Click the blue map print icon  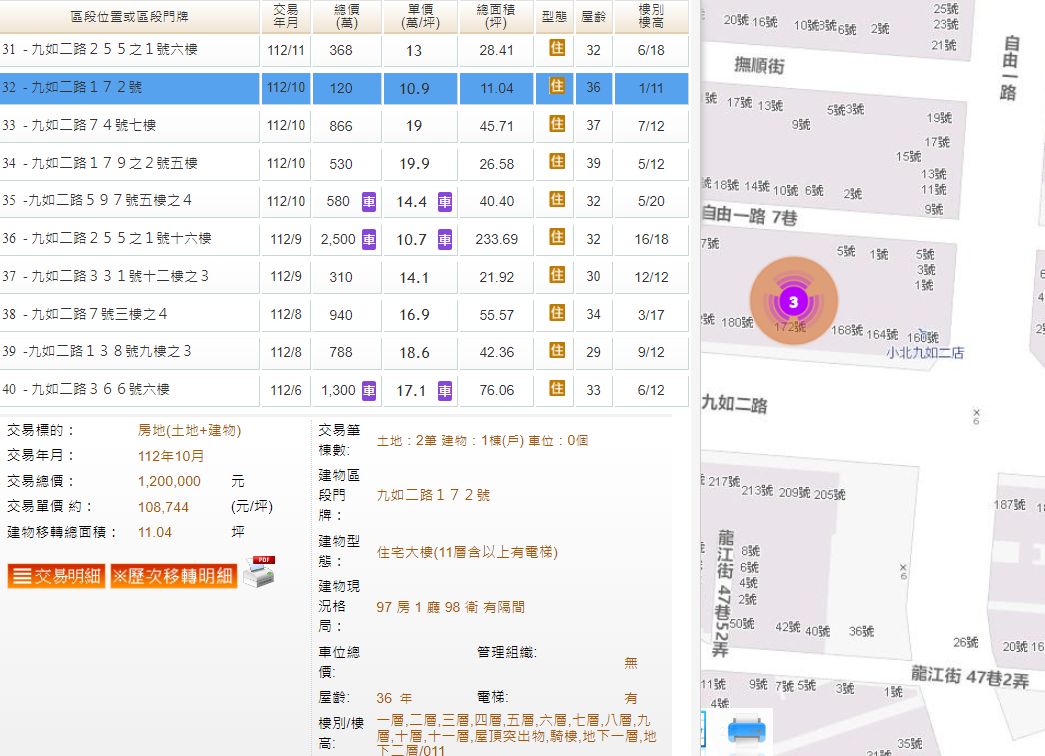746,729
